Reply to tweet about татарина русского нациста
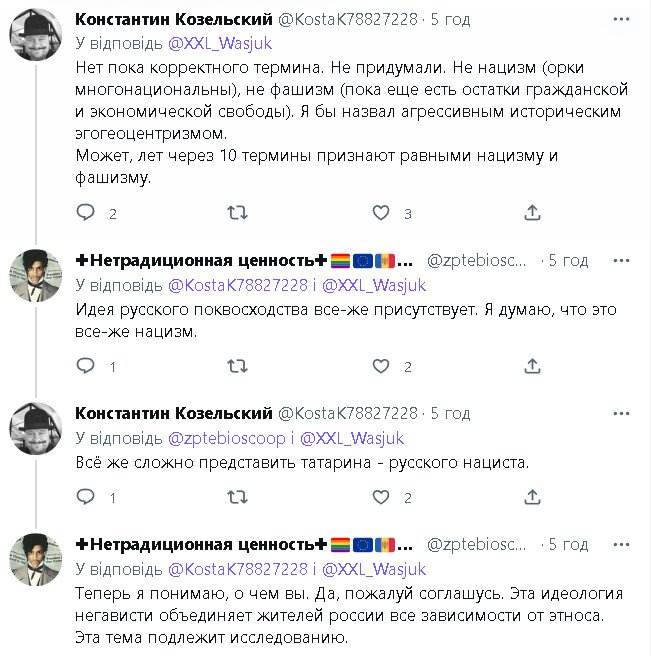This screenshot has width=651, height=656. (x=86, y=496)
